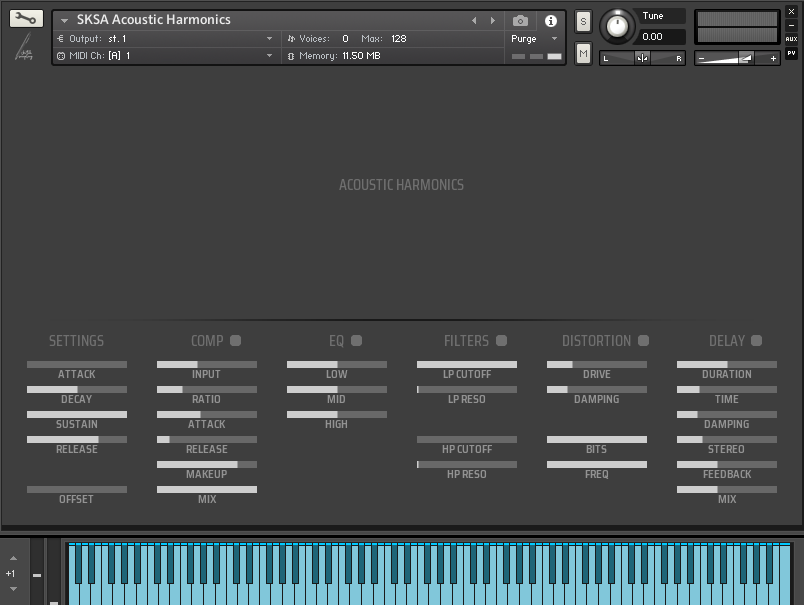Click the camera snapshot icon
This screenshot has width=804, height=605.
pyautogui.click(x=520, y=20)
